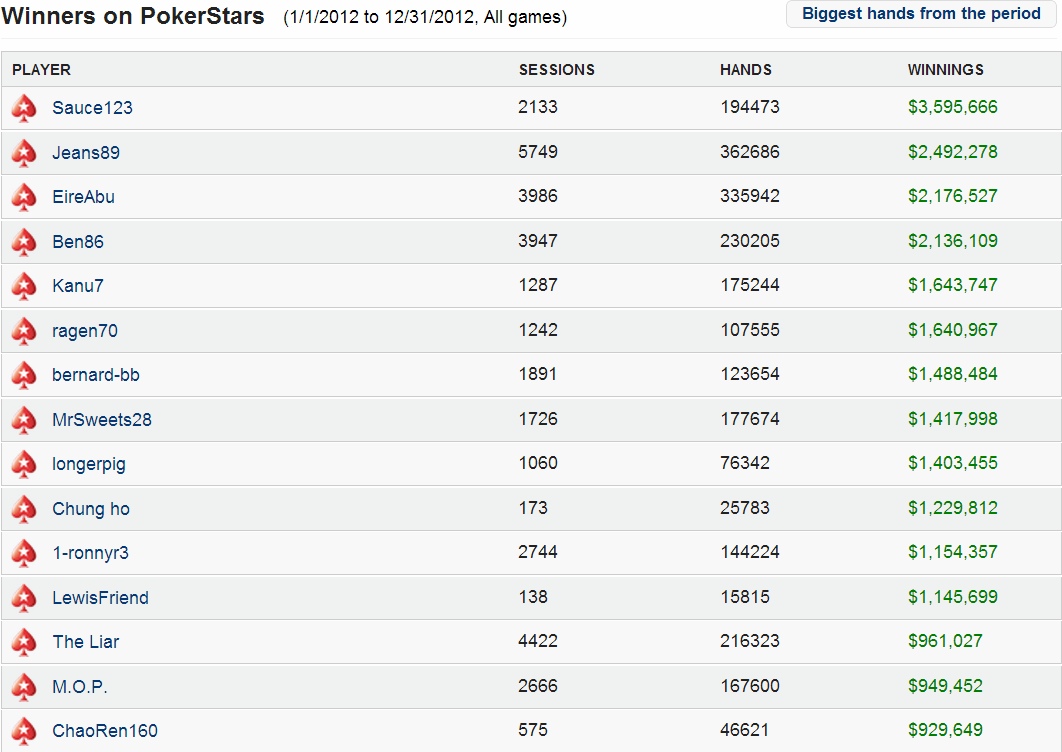Screen dimensions: 1062x752
Task: Click the hands count 76342
Action: pos(745,463)
